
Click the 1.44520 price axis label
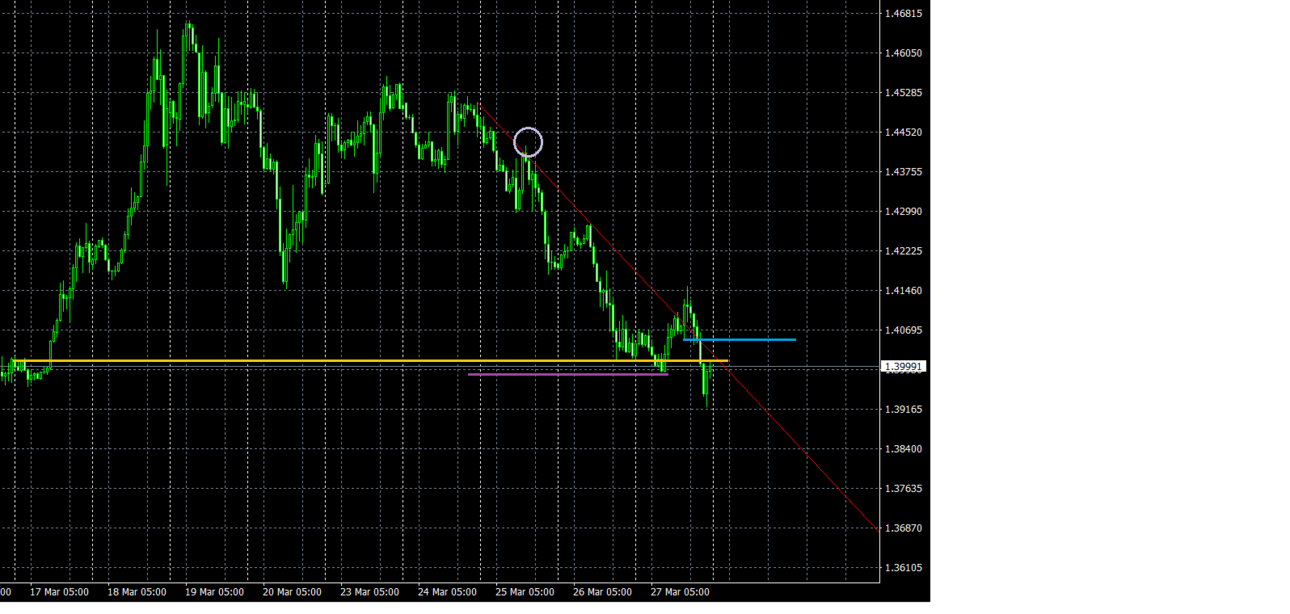coord(904,132)
